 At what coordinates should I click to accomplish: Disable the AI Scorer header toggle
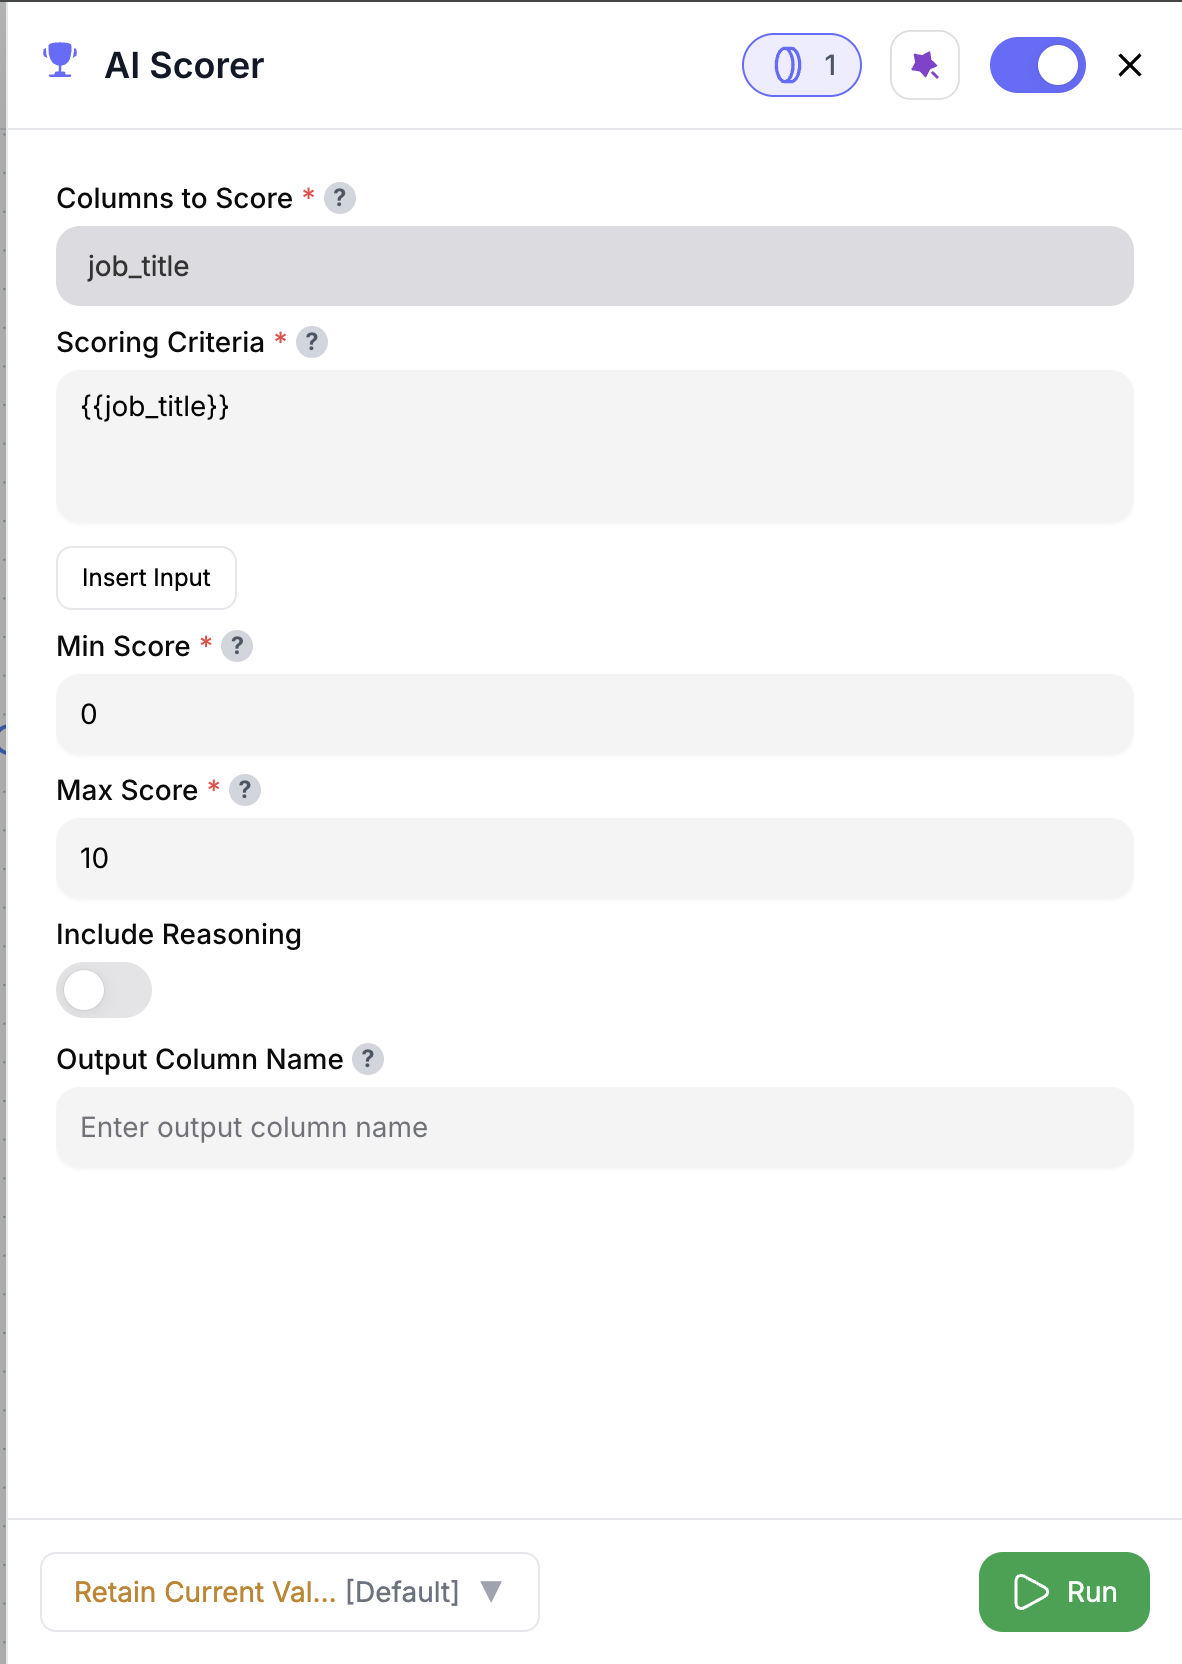pyautogui.click(x=1037, y=64)
